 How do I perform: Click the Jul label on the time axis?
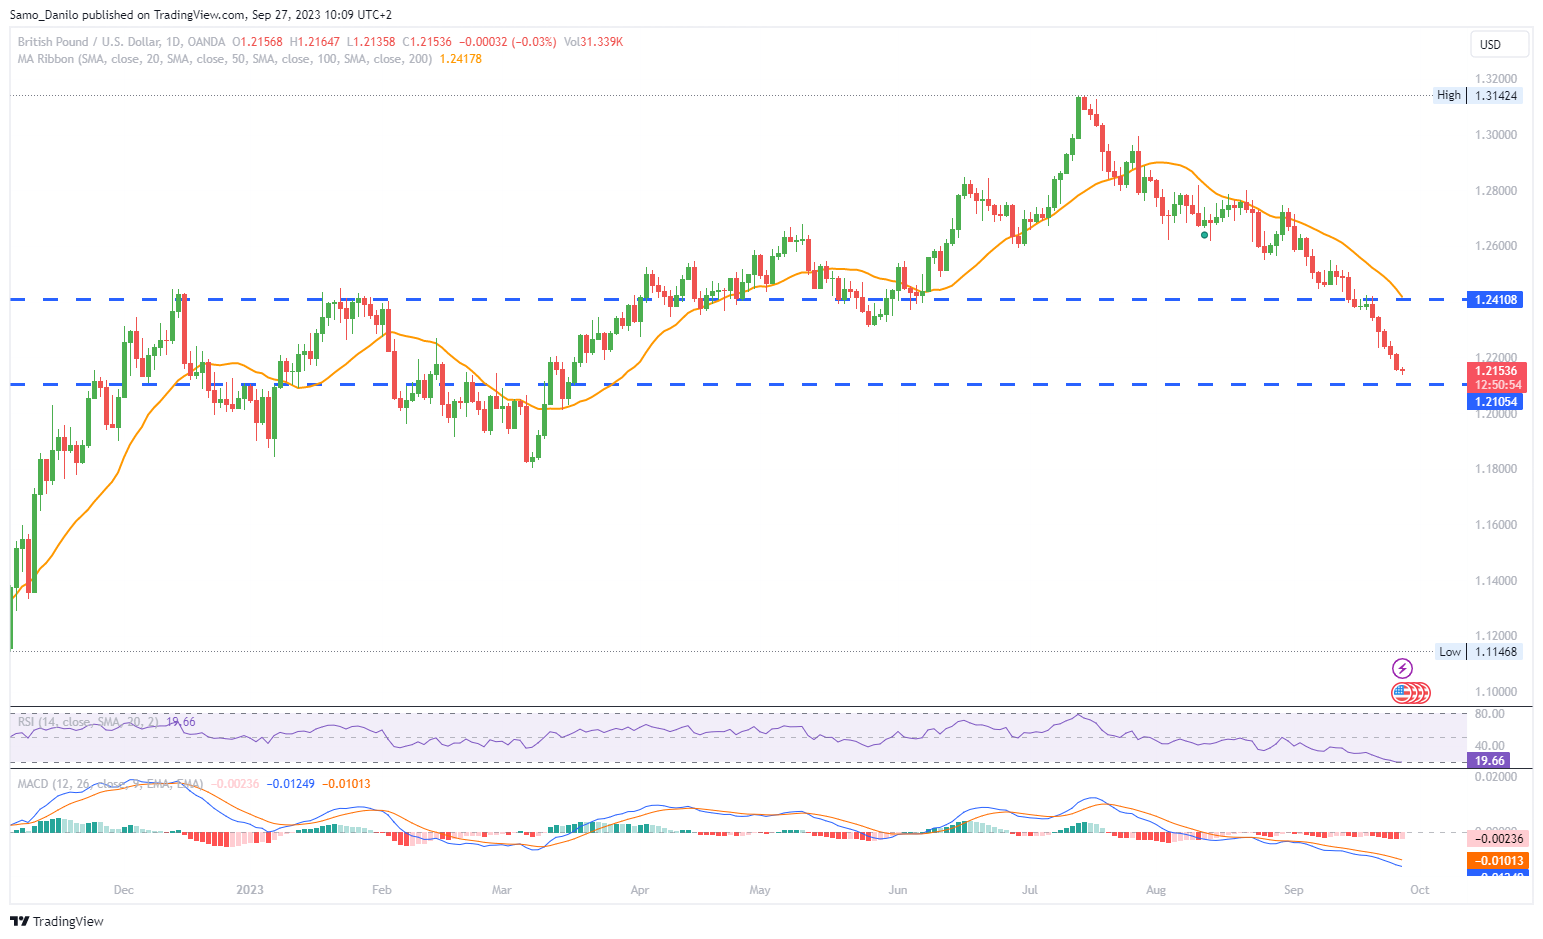[x=1031, y=889]
